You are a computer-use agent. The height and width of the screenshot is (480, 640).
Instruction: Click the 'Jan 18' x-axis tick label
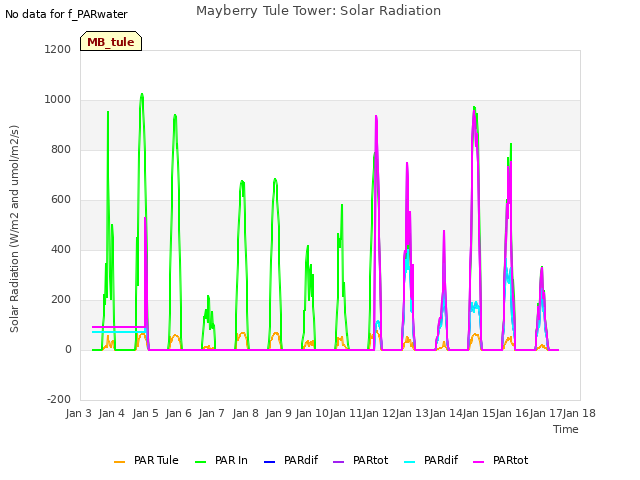tap(580, 413)
